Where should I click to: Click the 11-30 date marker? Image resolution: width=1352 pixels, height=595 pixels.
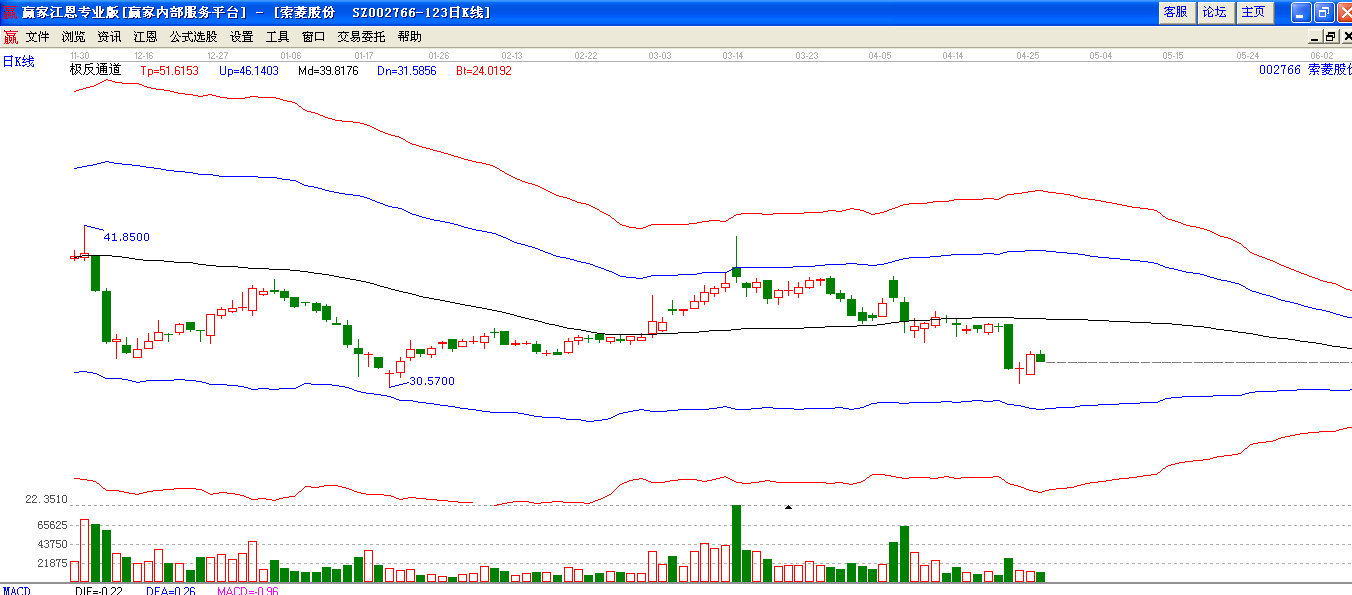point(81,55)
